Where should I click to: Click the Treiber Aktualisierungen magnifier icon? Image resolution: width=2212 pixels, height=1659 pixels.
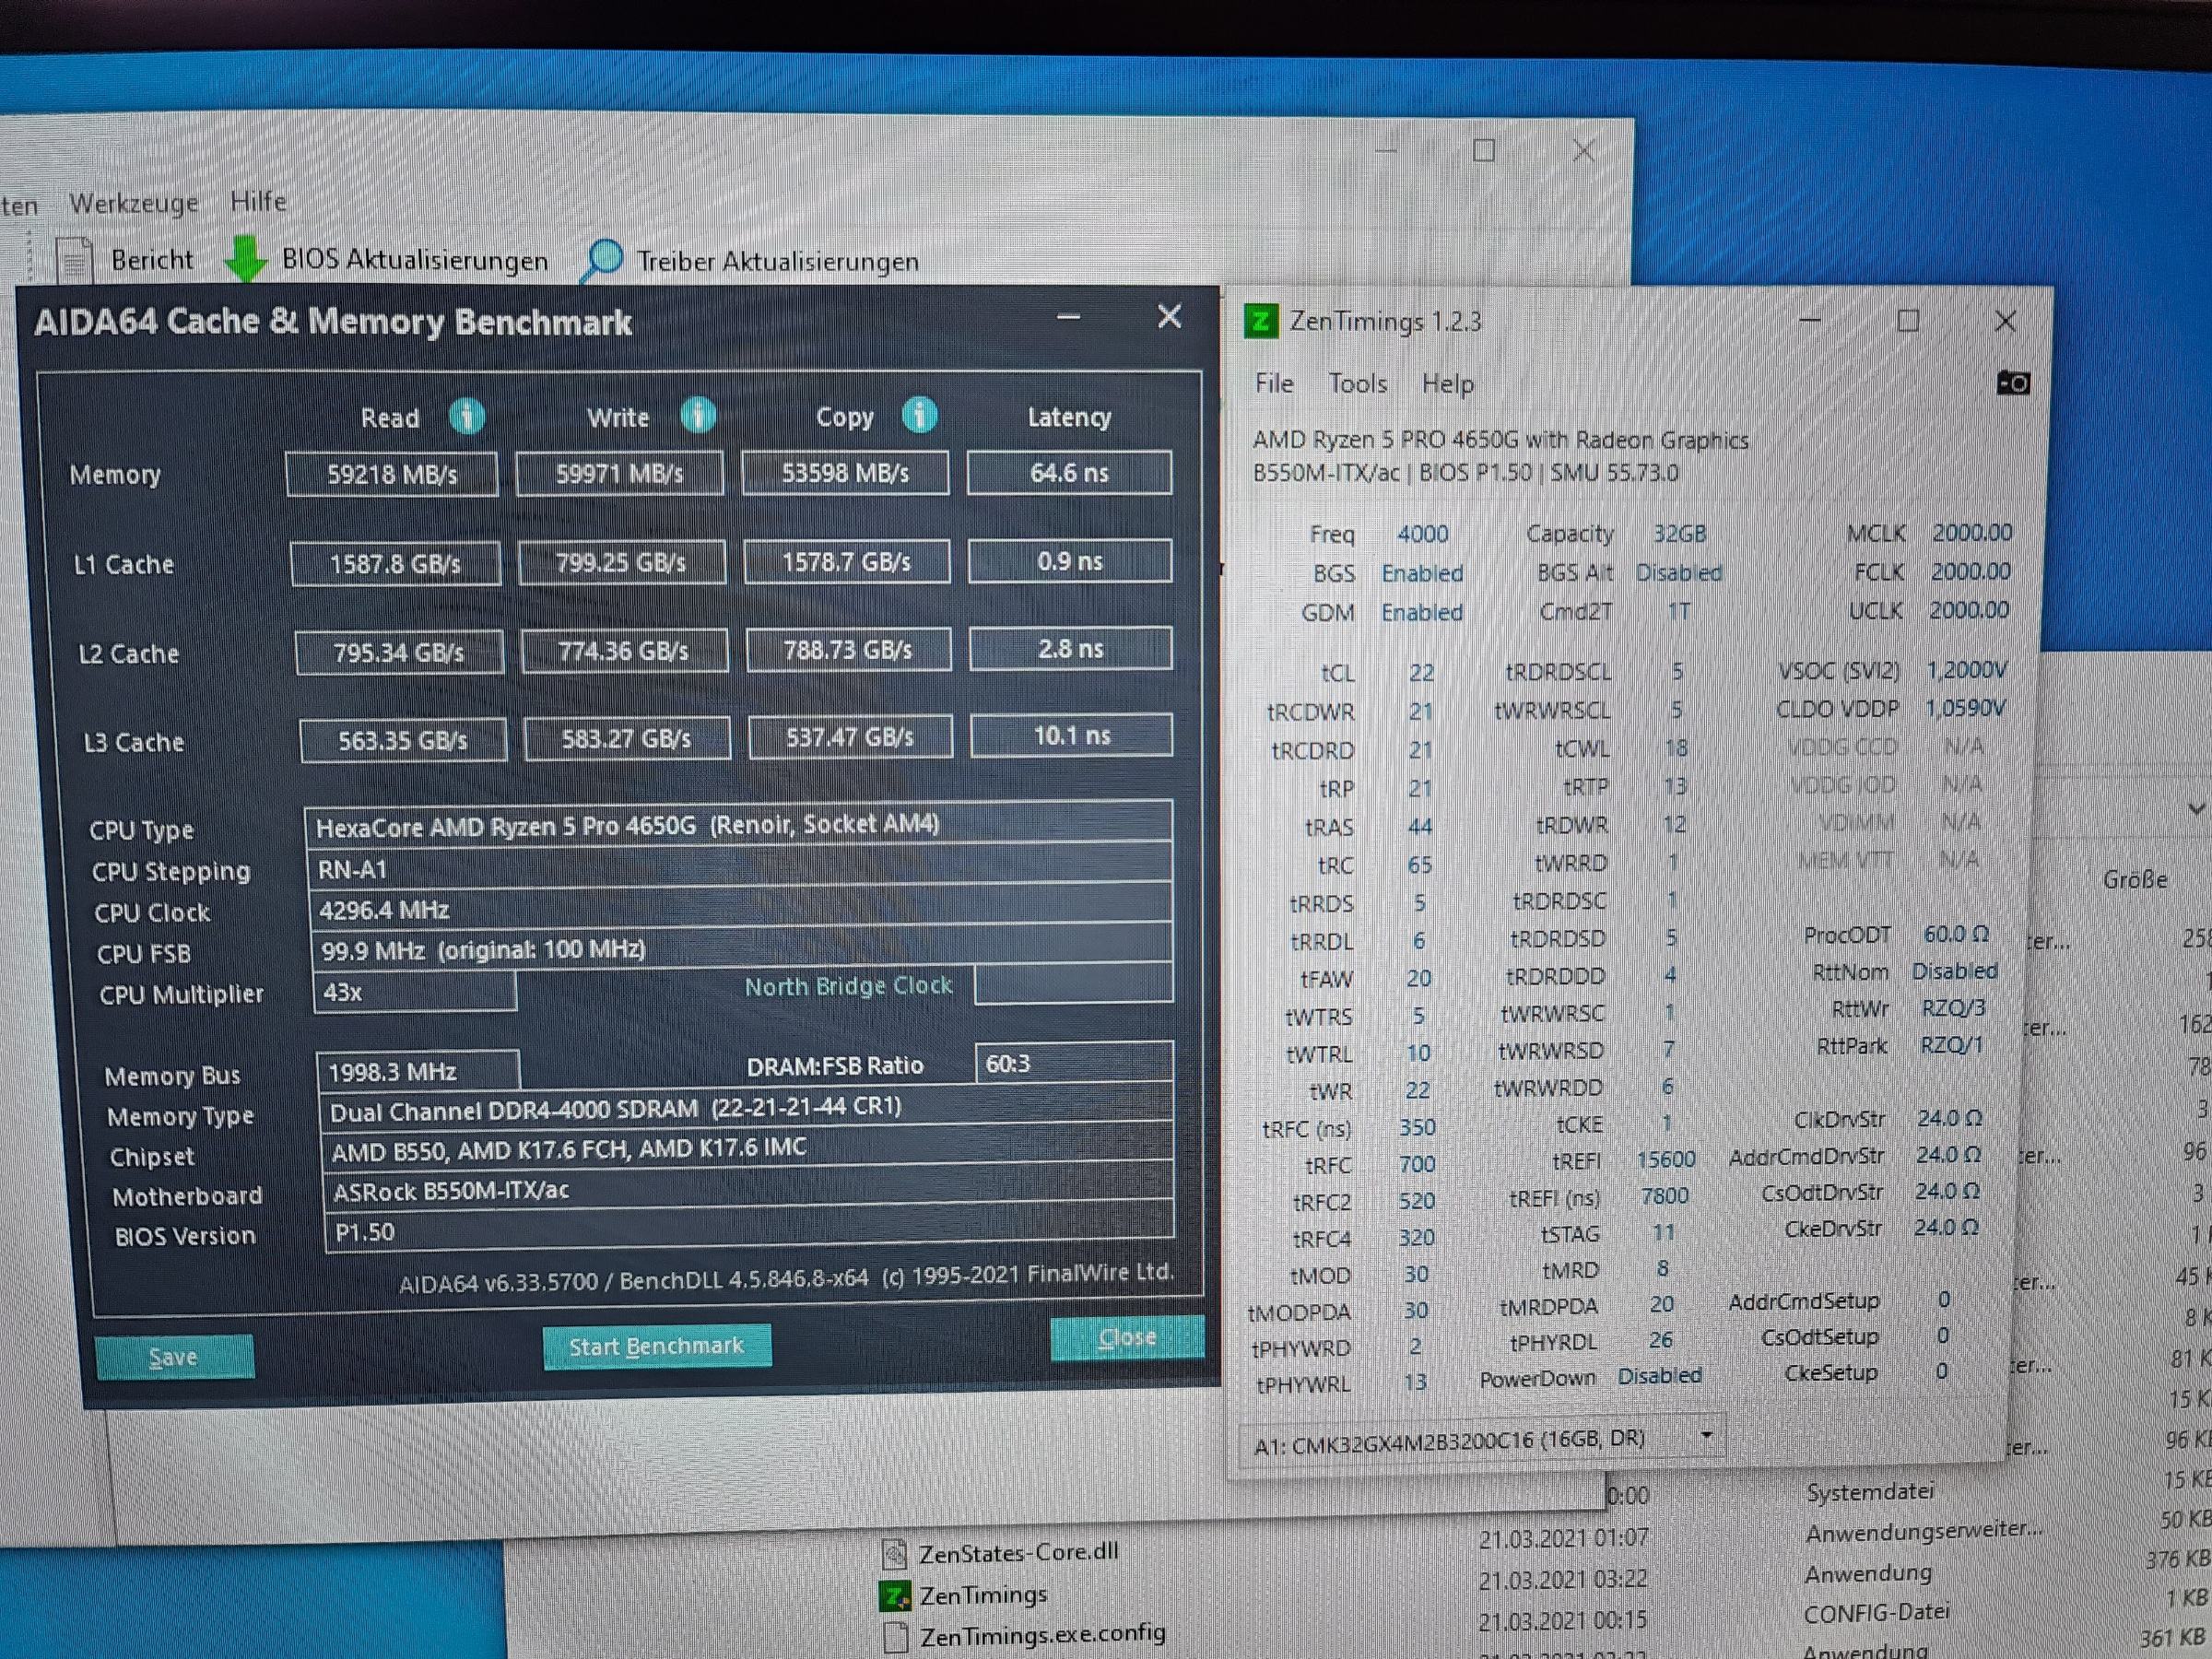tap(602, 259)
